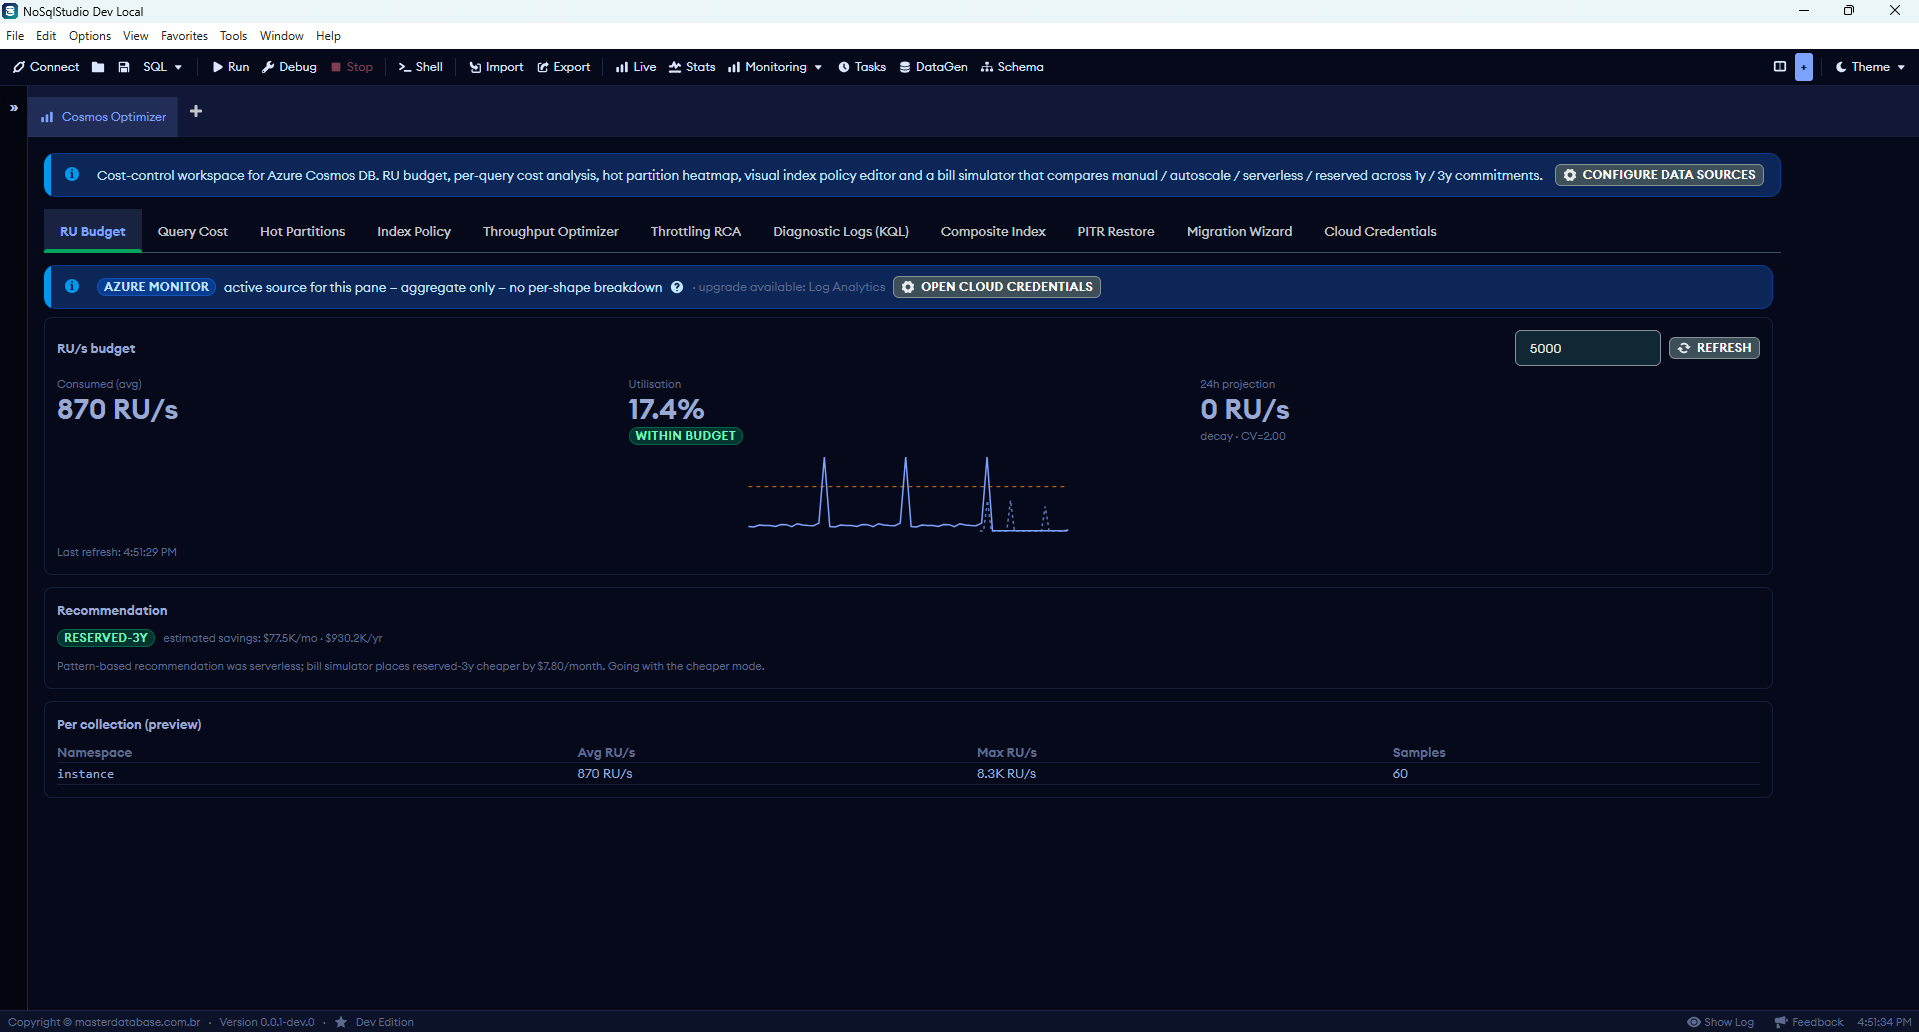Open the Theme dropdown
The image size is (1919, 1032).
coord(1870,67)
